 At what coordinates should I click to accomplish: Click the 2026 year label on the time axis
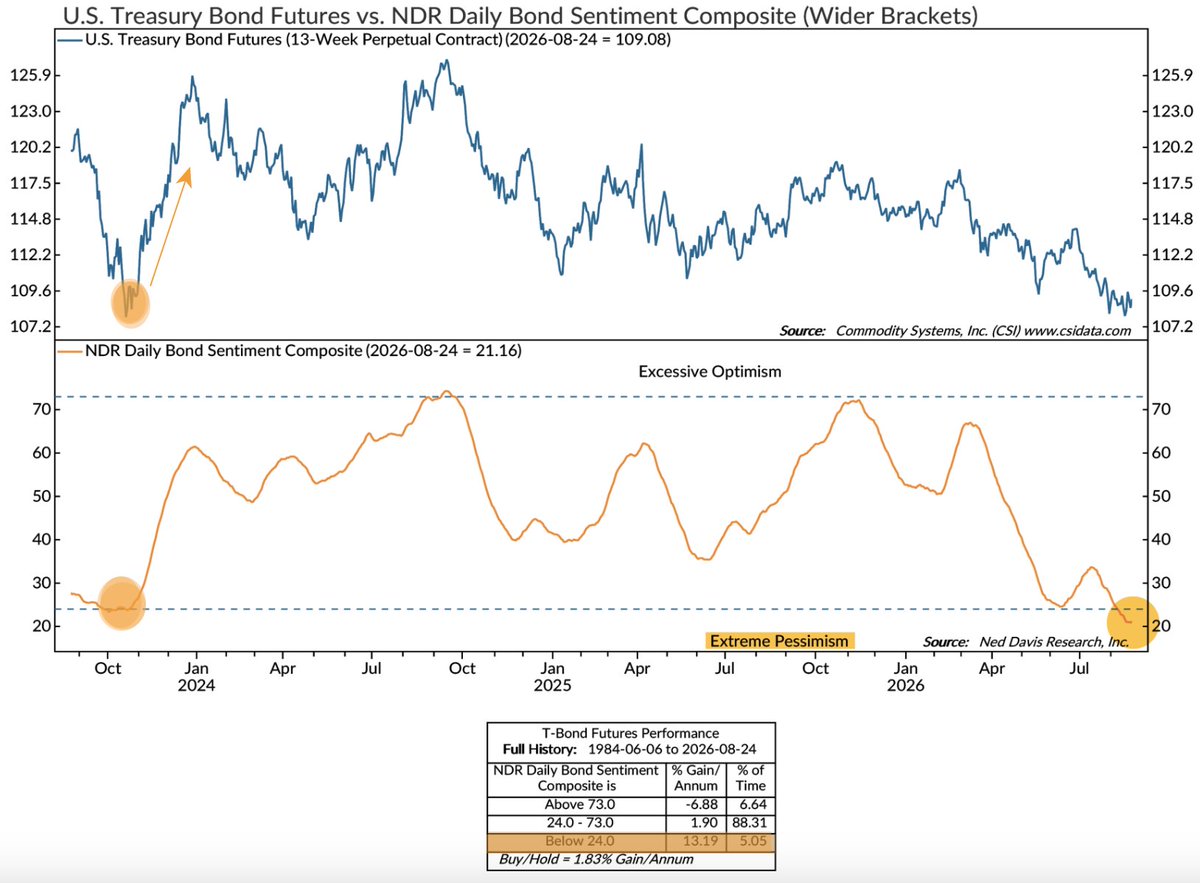(x=904, y=686)
